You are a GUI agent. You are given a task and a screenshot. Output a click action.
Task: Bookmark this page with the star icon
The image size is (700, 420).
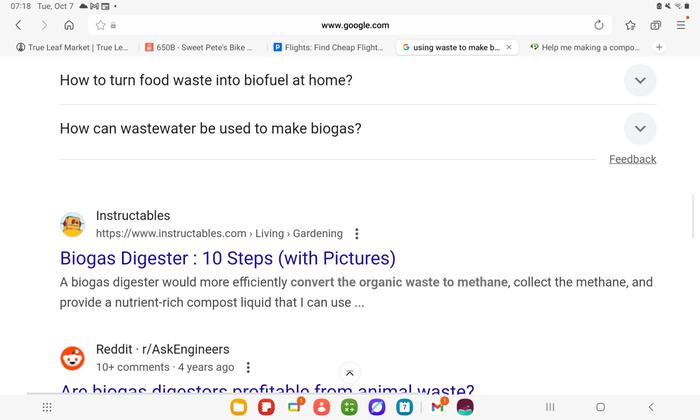[631, 25]
